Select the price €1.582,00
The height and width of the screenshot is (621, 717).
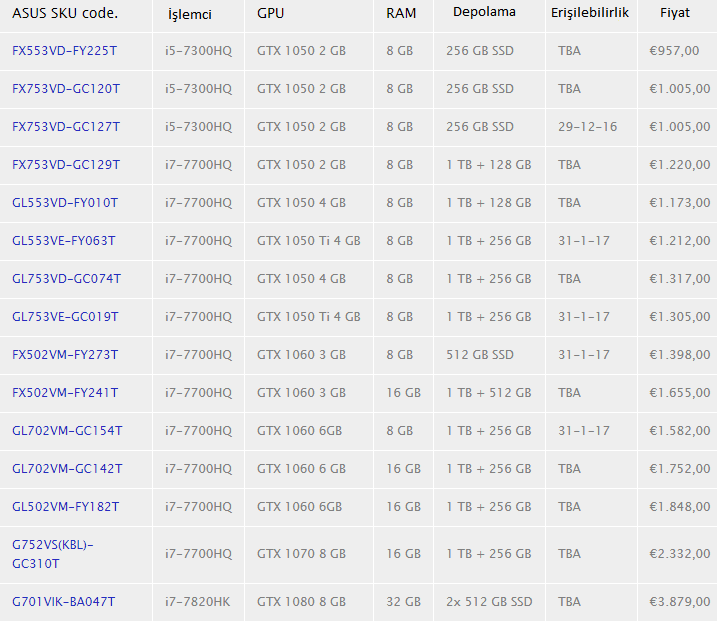680,430
